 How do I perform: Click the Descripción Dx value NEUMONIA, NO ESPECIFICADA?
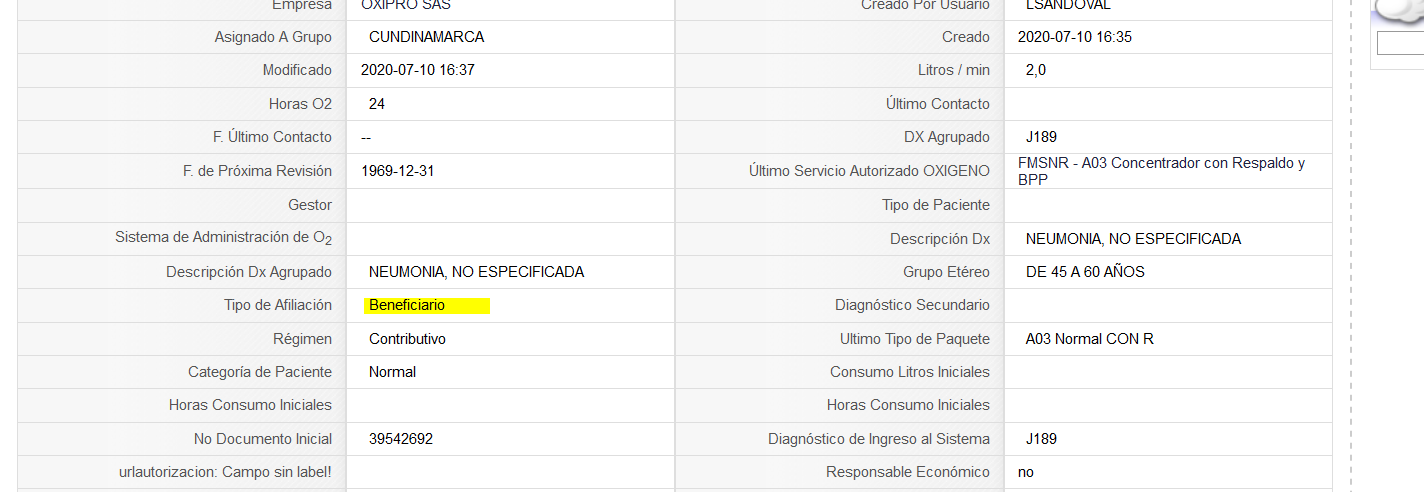pyautogui.click(x=1133, y=239)
